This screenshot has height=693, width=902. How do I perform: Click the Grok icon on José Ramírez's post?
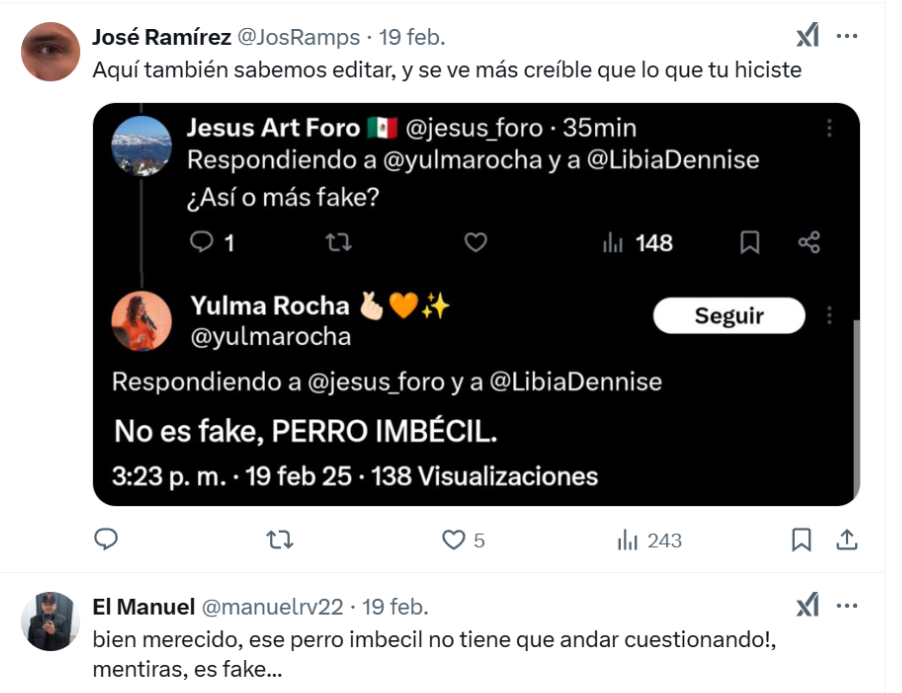[x=807, y=37]
